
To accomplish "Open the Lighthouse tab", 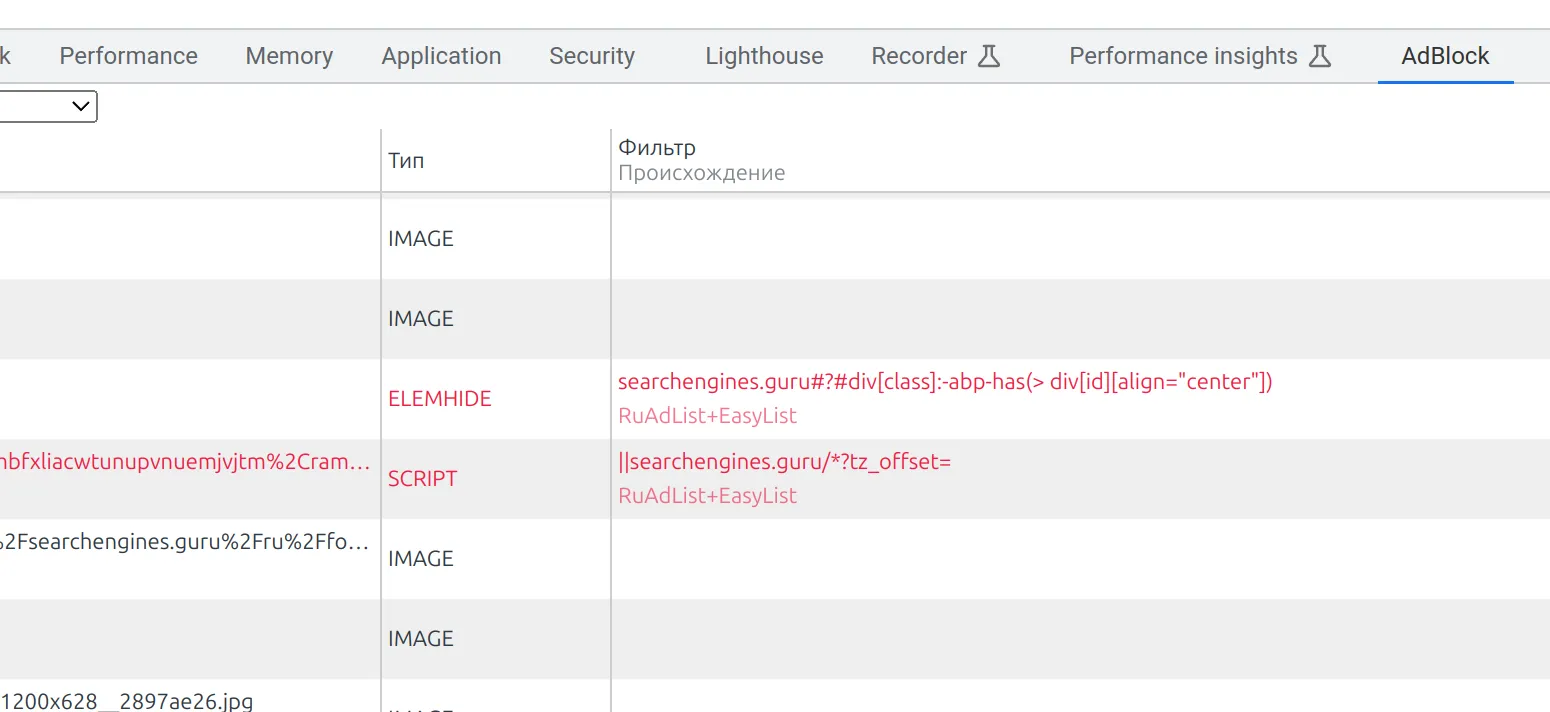I will coord(764,56).
